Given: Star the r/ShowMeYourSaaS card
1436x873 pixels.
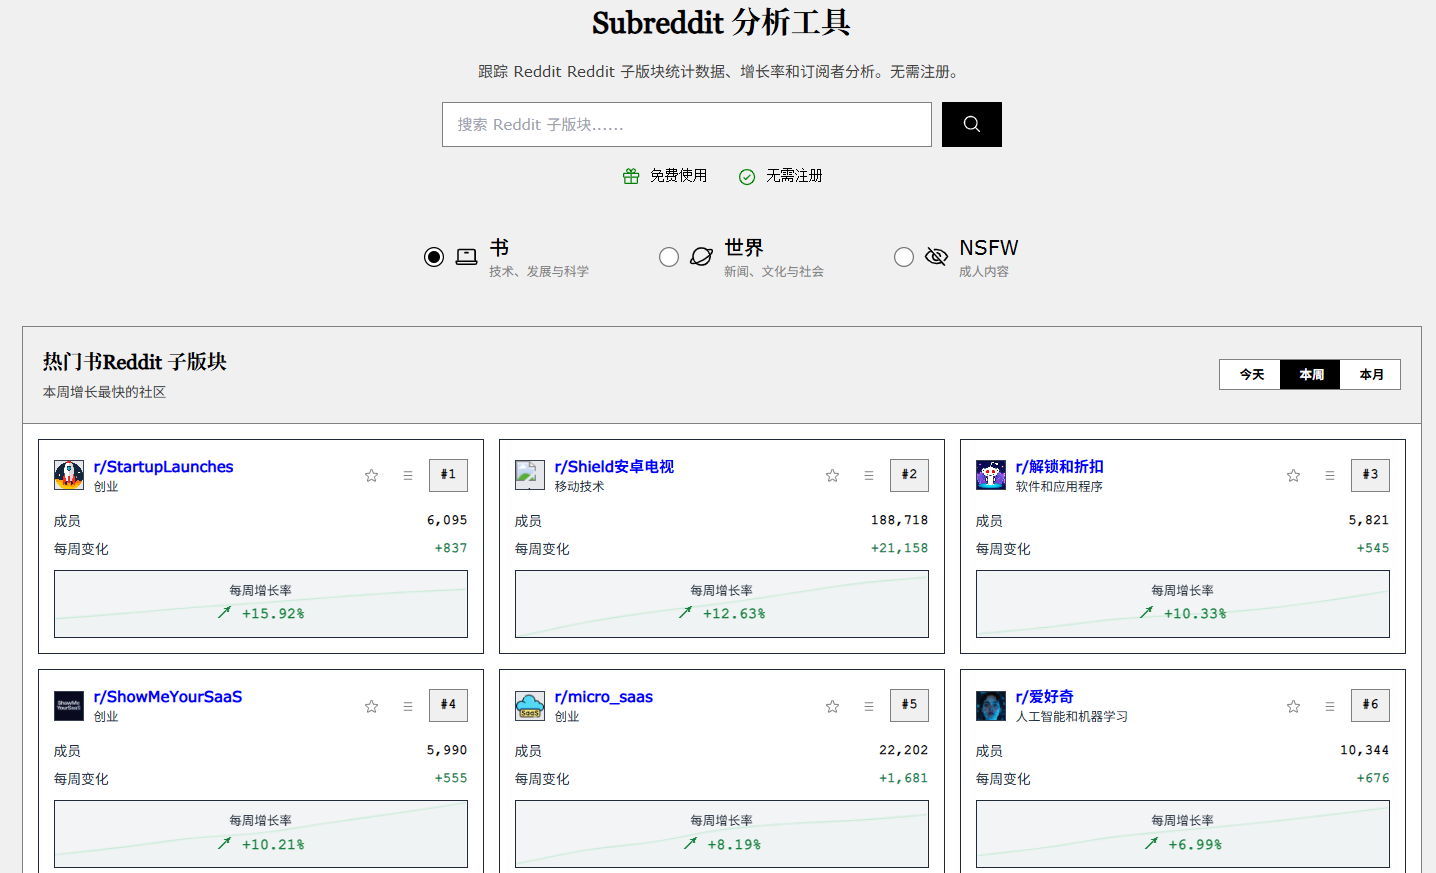Looking at the screenshot, I should pos(371,707).
